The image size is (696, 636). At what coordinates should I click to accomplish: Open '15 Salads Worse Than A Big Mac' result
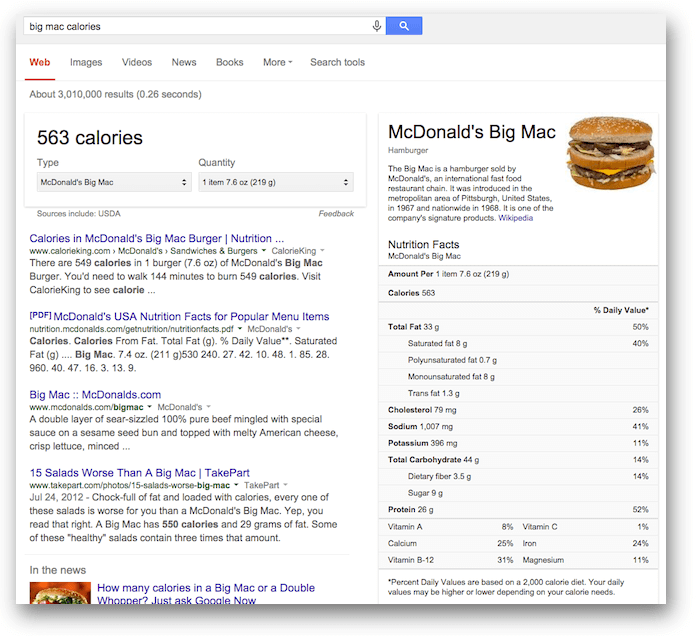tap(139, 473)
